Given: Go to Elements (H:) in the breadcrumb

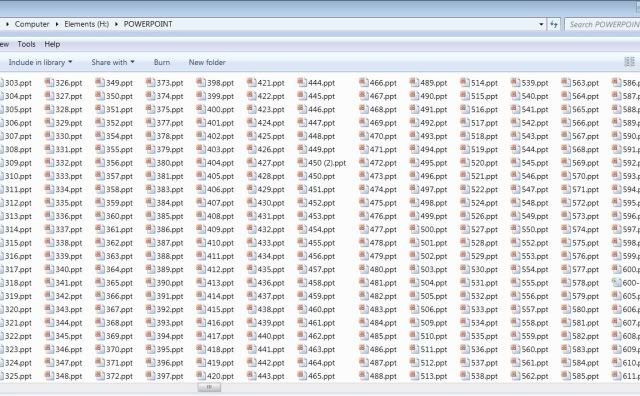Looking at the screenshot, I should [x=87, y=24].
